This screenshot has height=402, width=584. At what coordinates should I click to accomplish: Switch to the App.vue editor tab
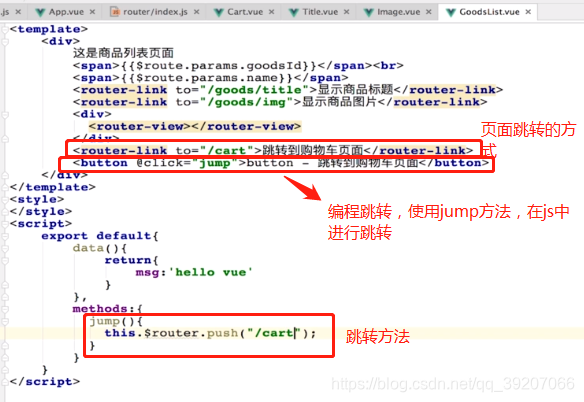coord(66,12)
